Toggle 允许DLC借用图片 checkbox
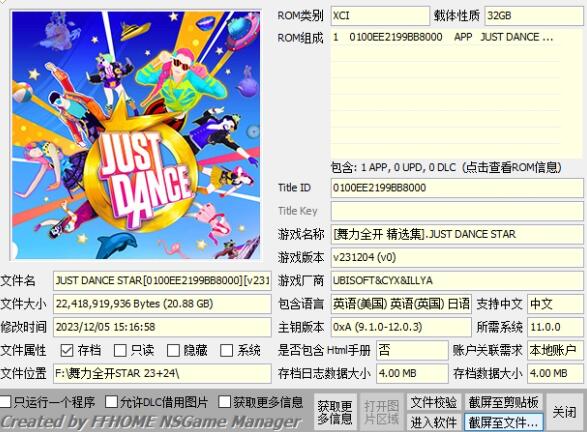 point(111,402)
